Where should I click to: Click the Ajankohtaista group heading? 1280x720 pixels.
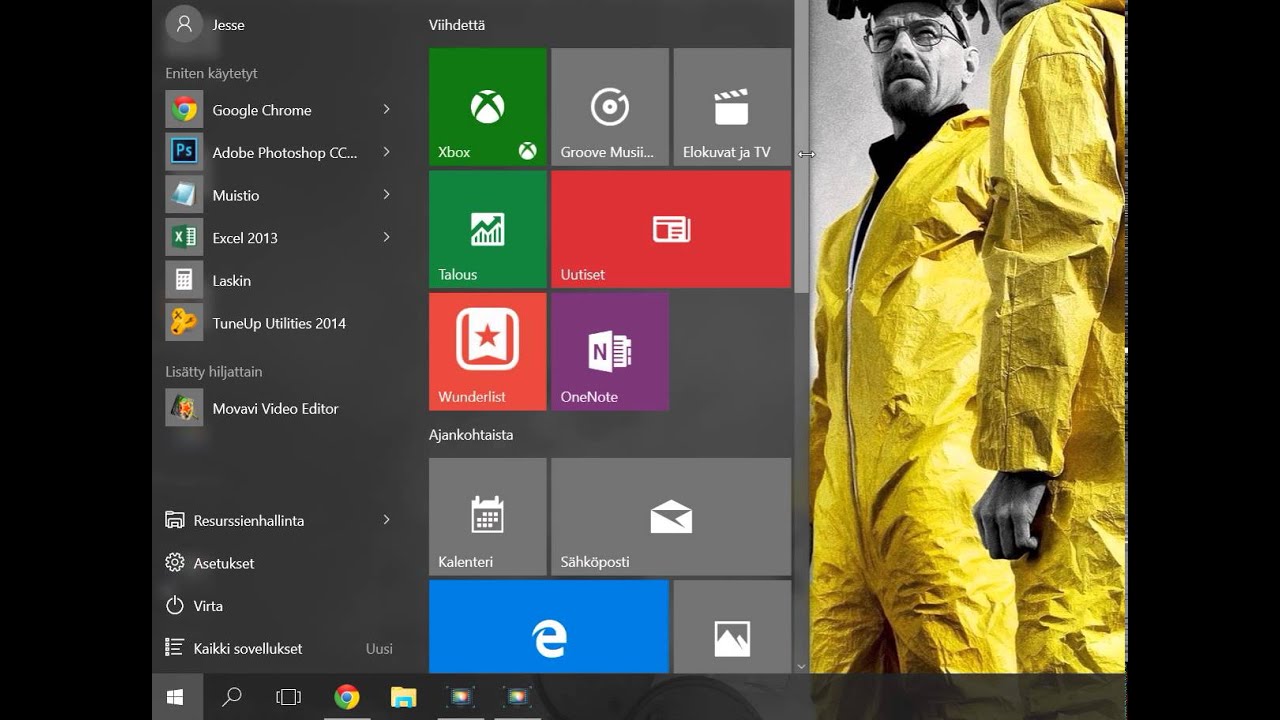471,435
